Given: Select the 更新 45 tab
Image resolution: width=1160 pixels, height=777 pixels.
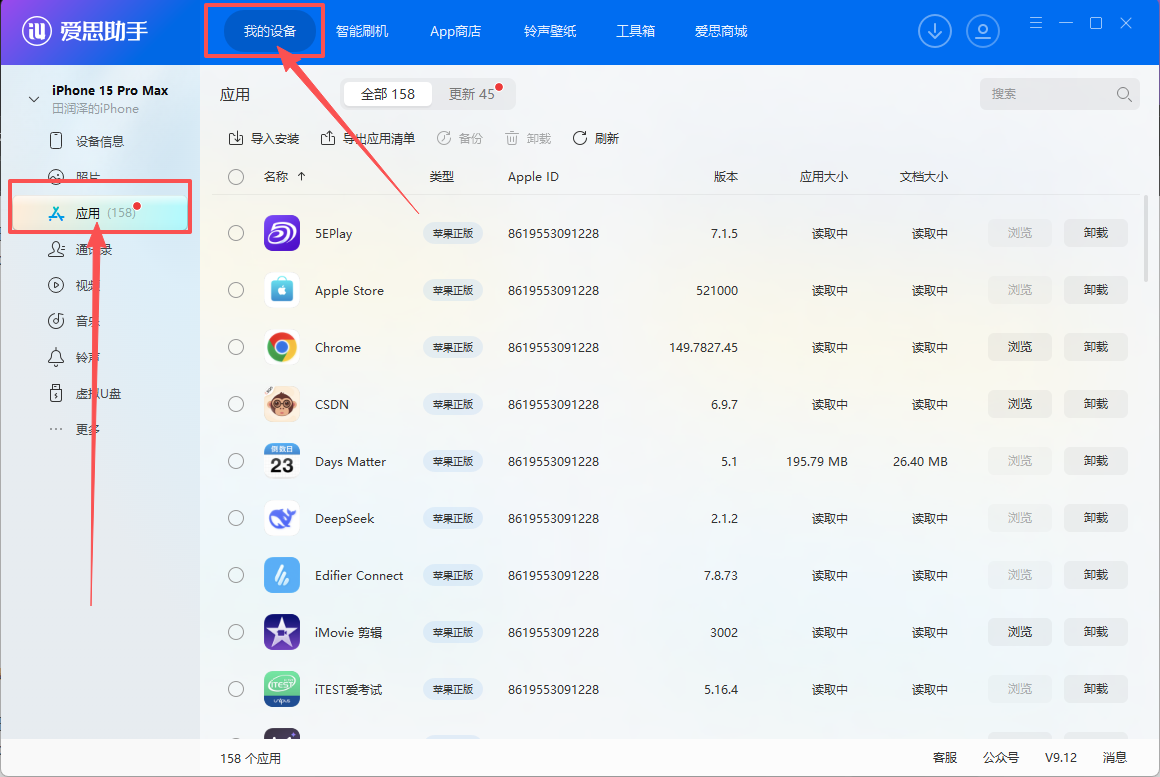Looking at the screenshot, I should 472,94.
